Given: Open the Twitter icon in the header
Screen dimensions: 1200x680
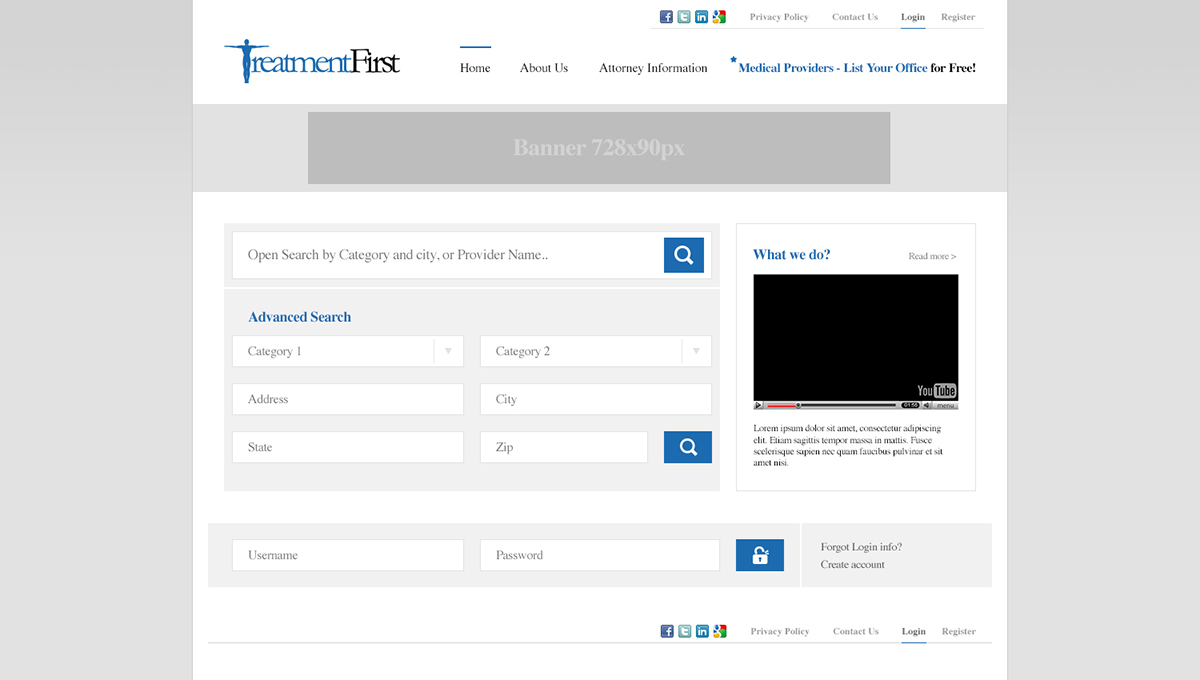Looking at the screenshot, I should pos(684,17).
